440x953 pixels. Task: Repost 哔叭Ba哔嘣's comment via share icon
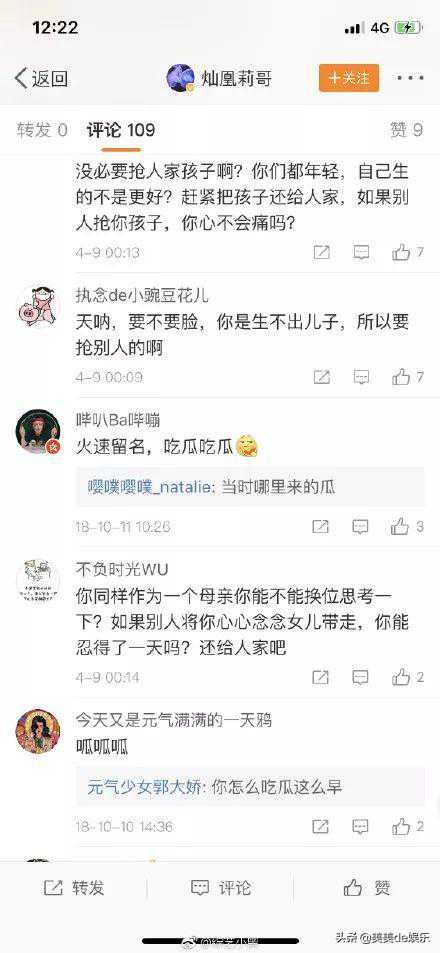click(x=321, y=526)
